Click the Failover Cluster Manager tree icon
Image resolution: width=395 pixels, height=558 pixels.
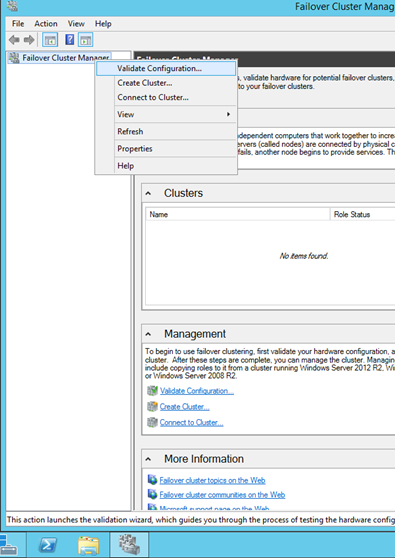click(14, 58)
